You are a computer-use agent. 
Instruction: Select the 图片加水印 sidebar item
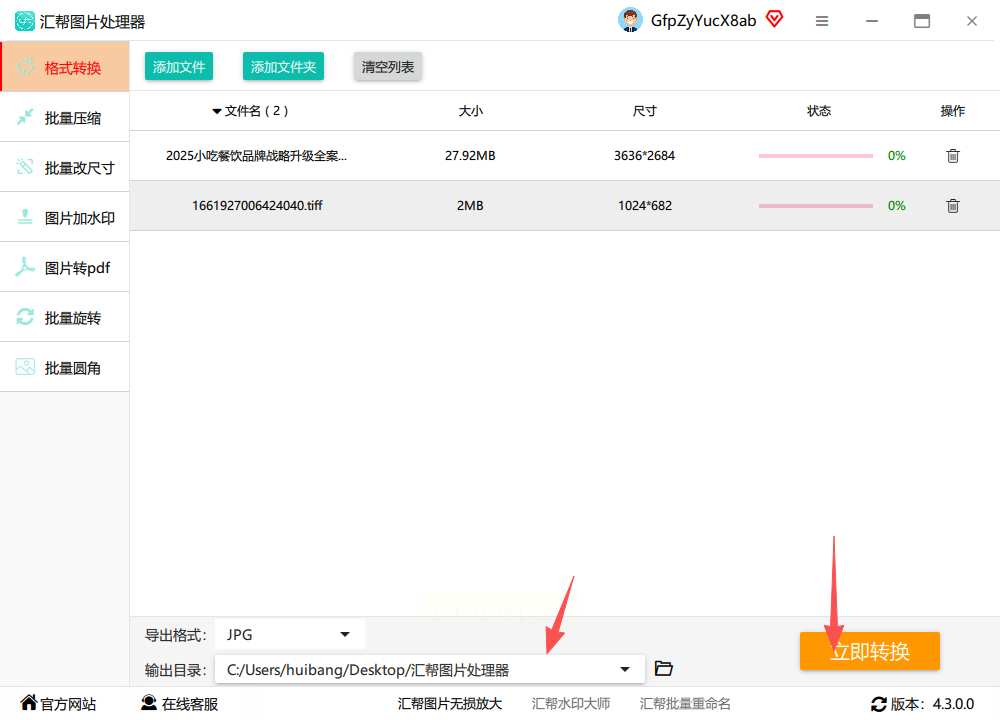[x=64, y=217]
